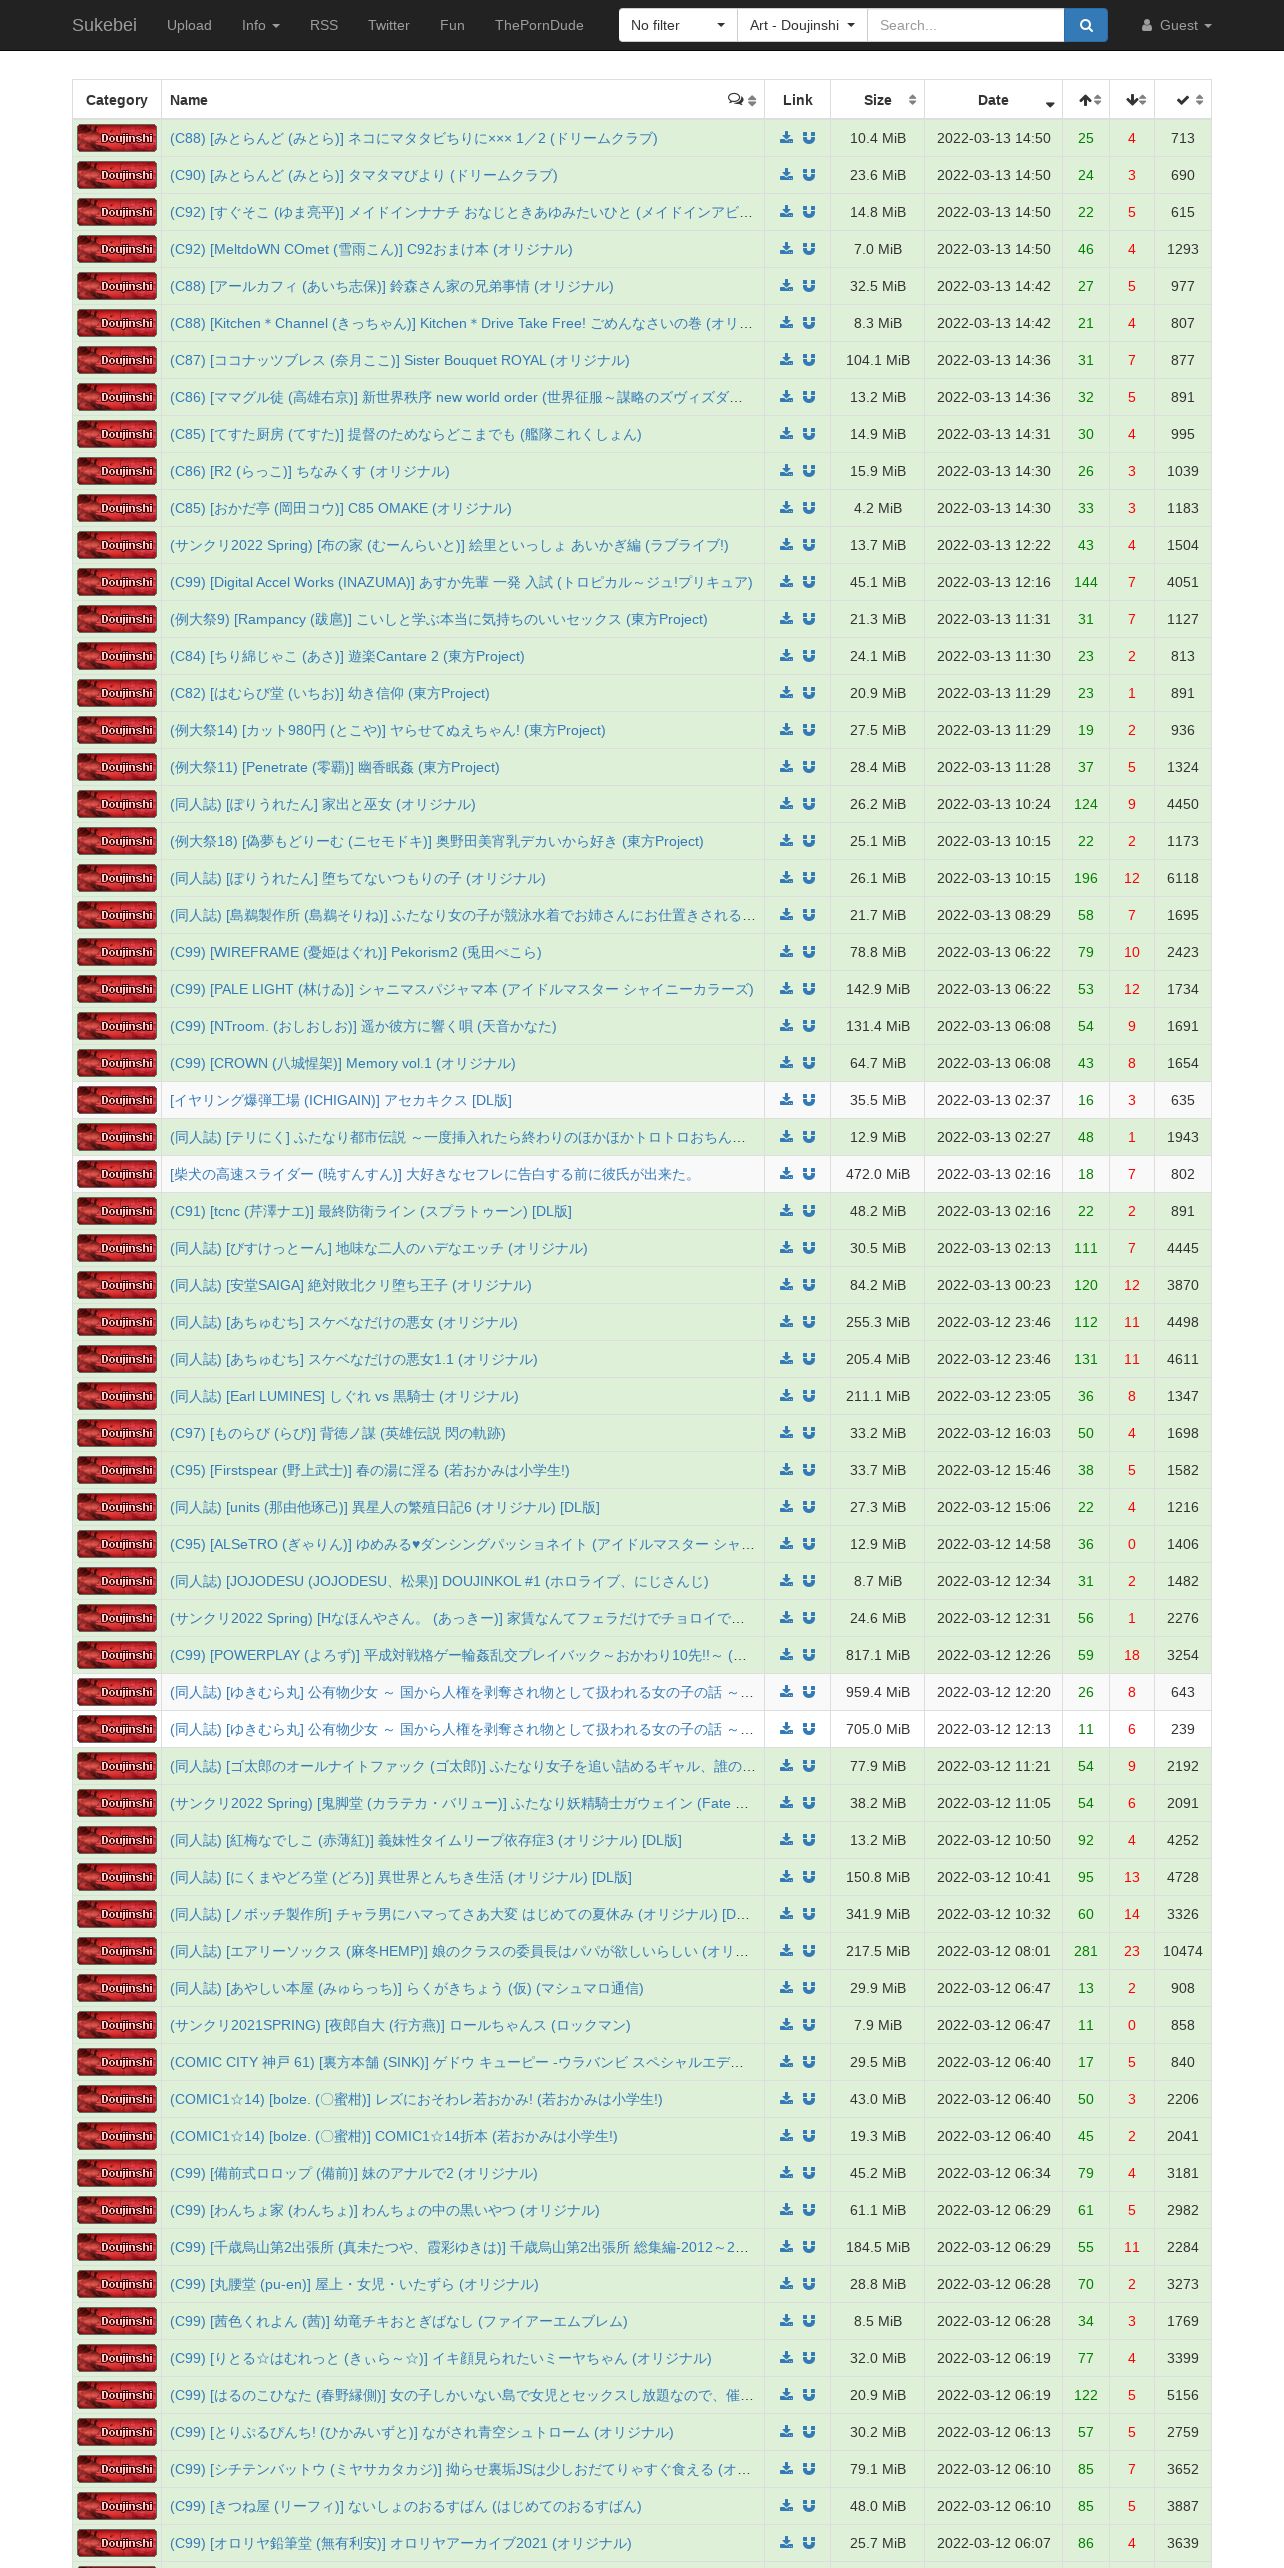This screenshot has height=2568, width=1284.
Task: Sort by seeders using the up-arrow header
Action: (1086, 100)
